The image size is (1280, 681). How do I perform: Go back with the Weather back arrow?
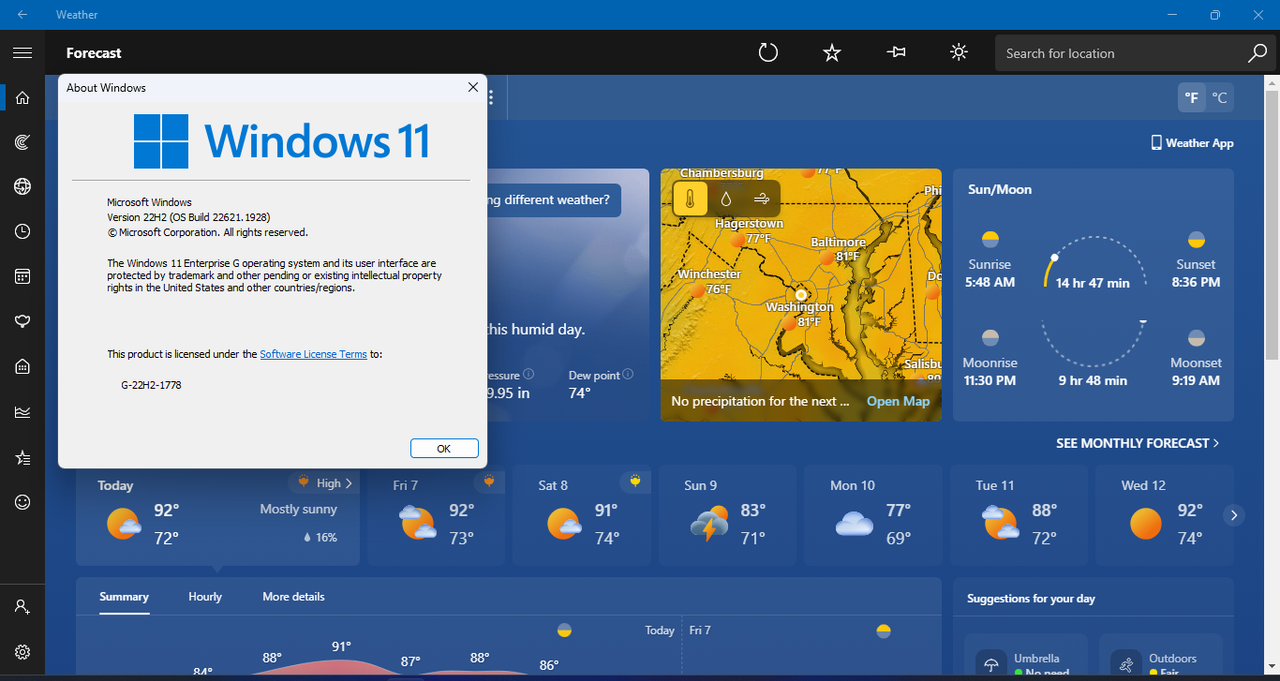pyautogui.click(x=22, y=15)
